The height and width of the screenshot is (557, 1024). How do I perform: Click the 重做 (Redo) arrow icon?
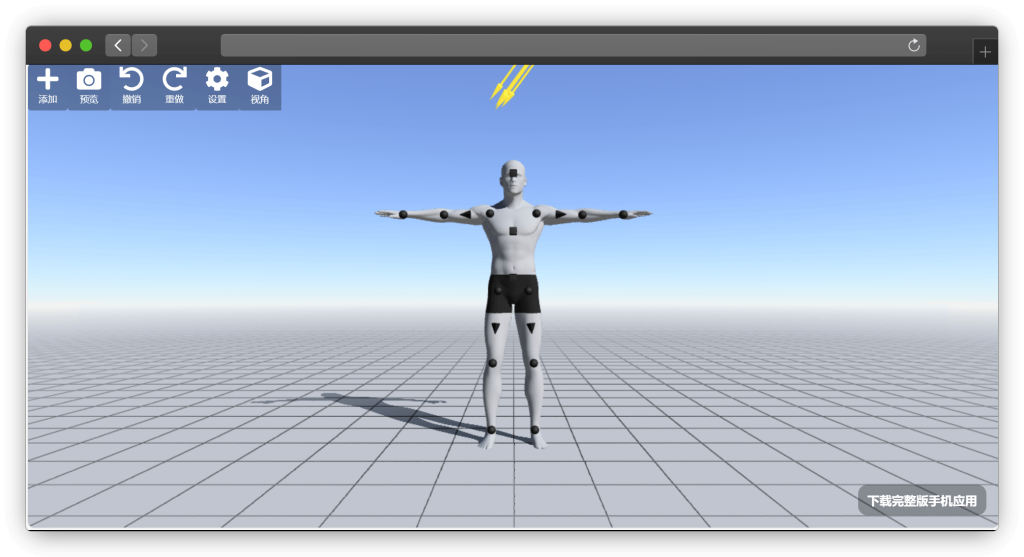(x=174, y=80)
